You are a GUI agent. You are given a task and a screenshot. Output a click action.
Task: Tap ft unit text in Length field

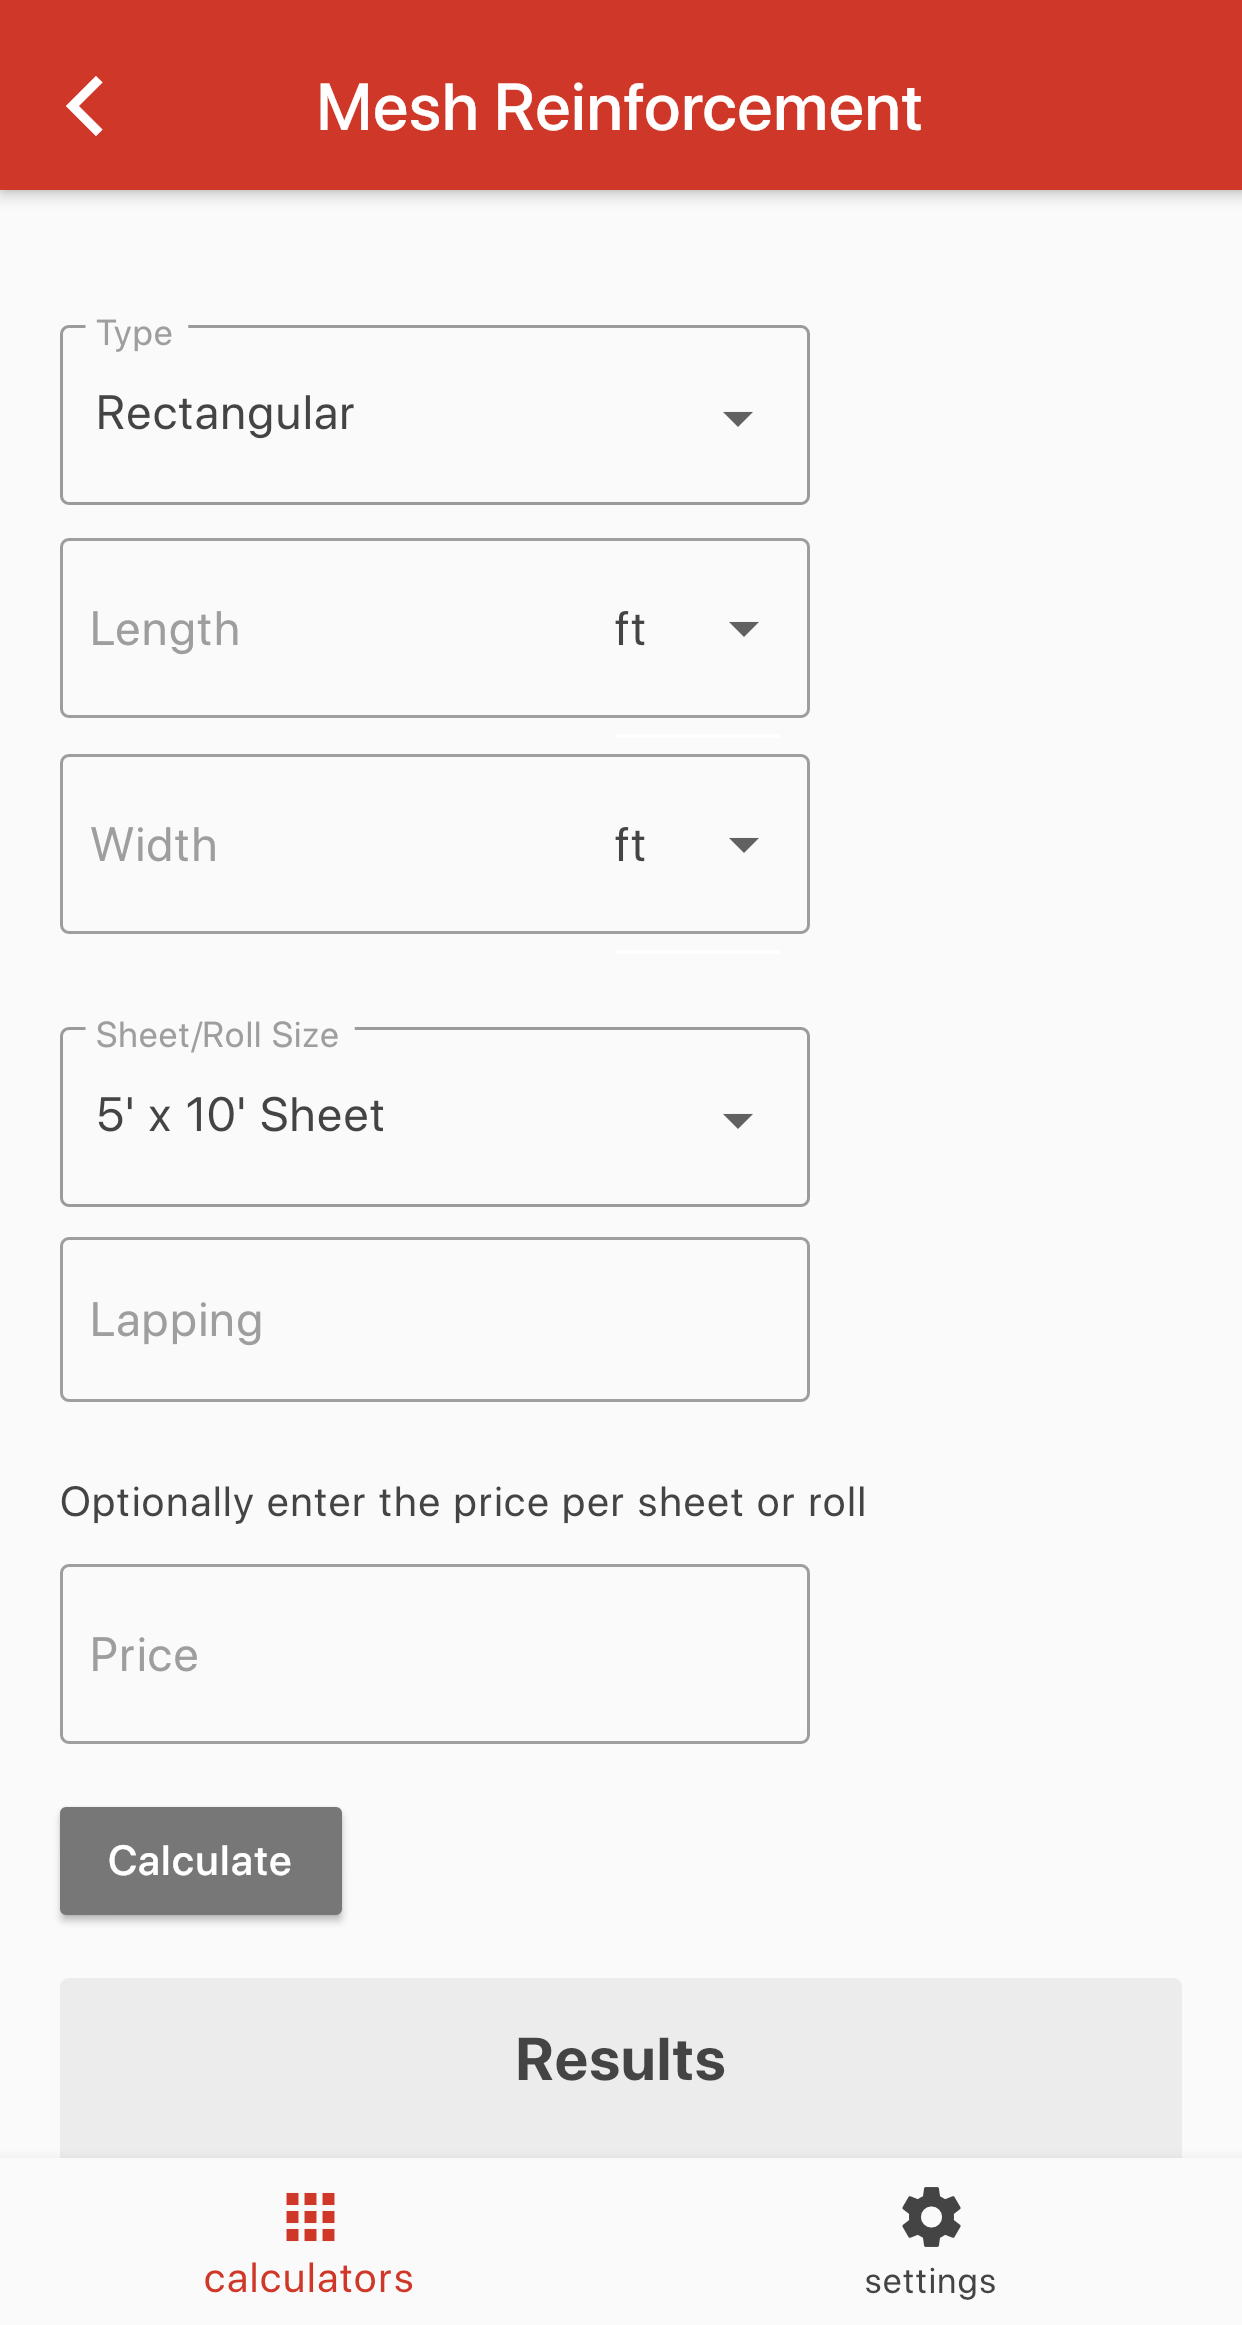coord(630,629)
